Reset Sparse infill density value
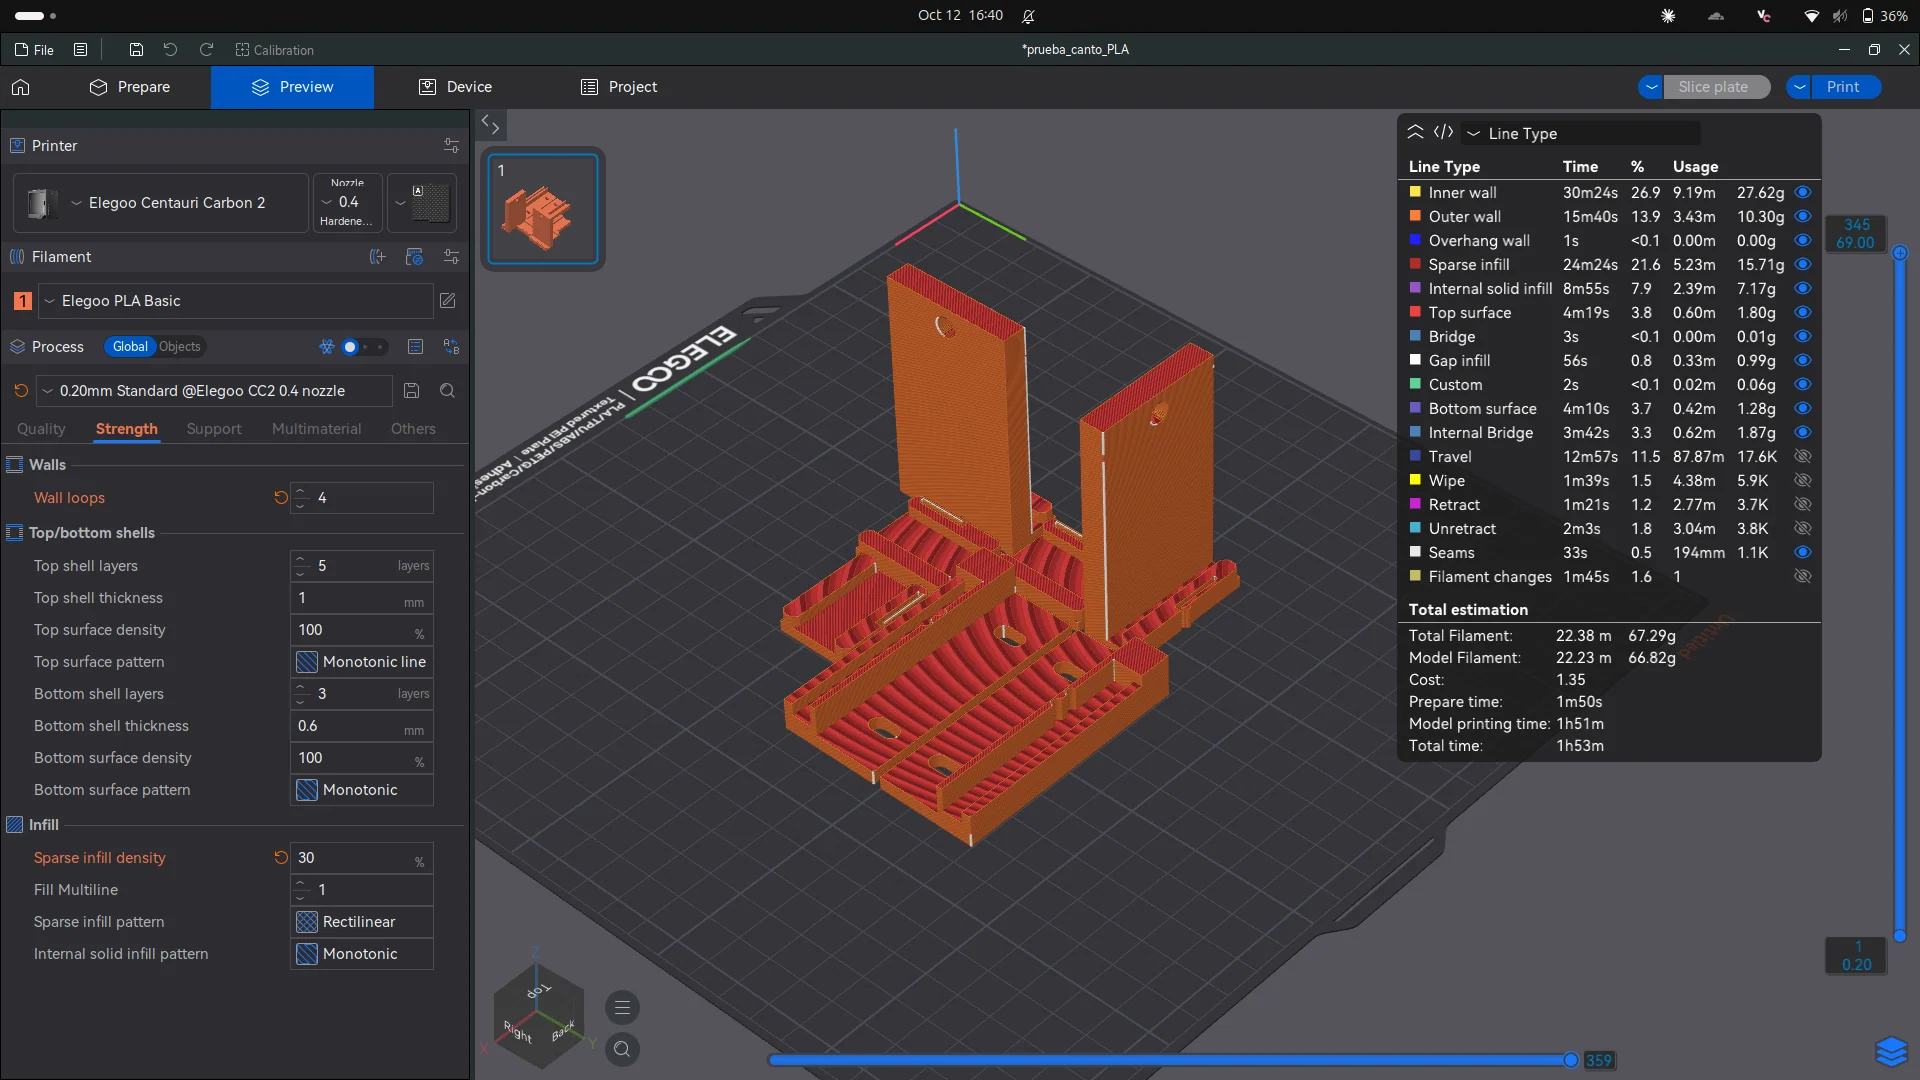This screenshot has height=1080, width=1920. (x=280, y=858)
